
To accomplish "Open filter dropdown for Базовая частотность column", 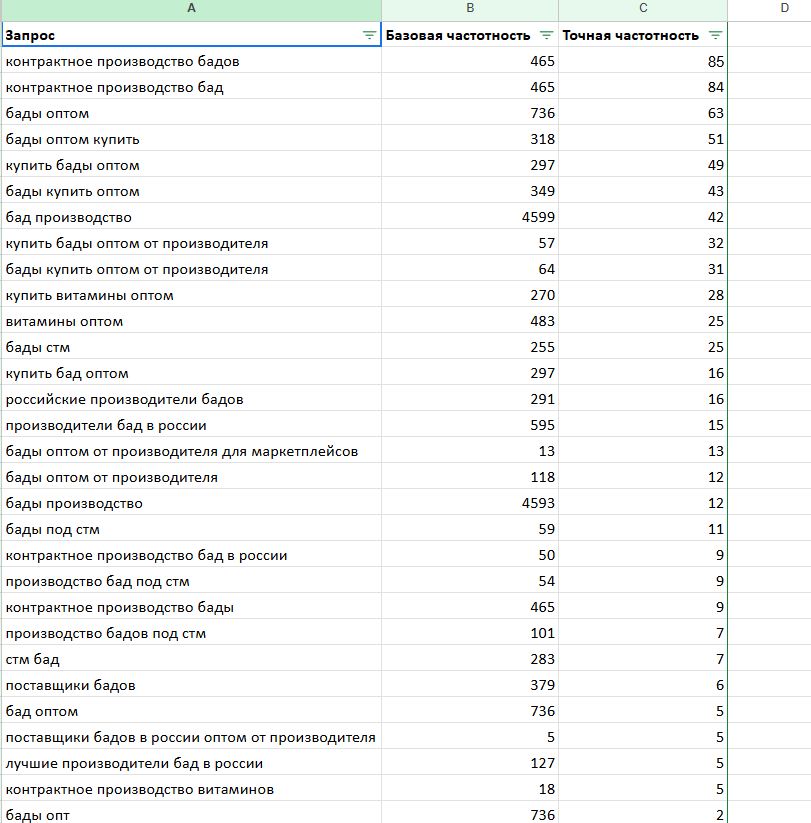I will [546, 35].
